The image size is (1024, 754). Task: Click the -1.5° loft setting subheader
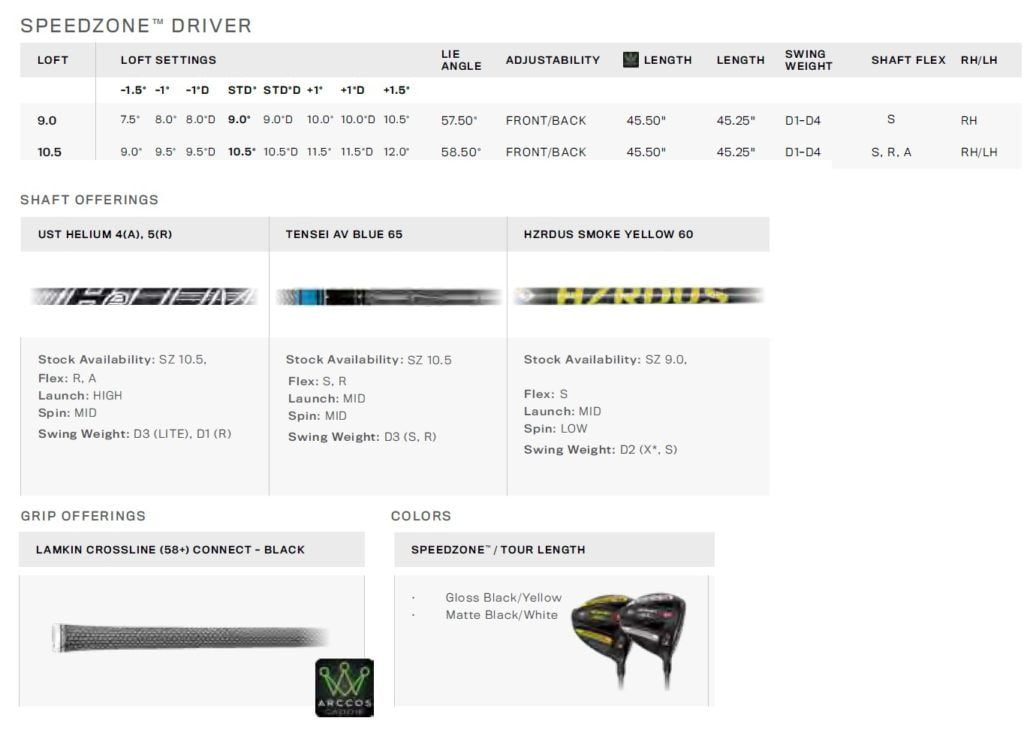click(x=133, y=90)
